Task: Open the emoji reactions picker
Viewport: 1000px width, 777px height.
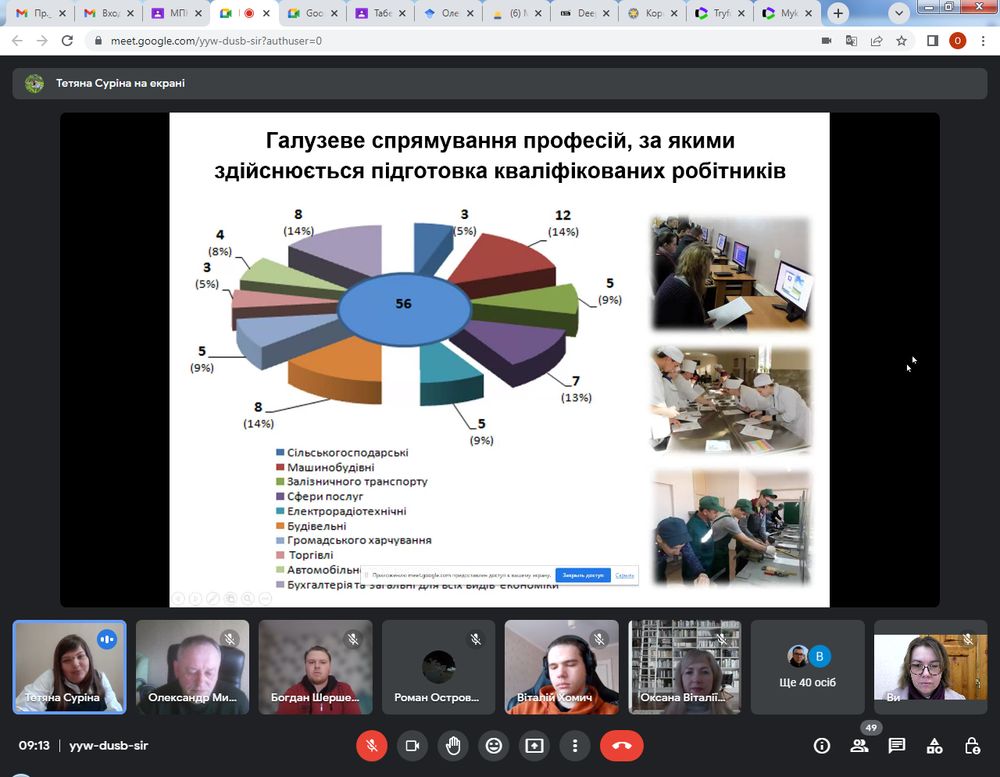Action: (493, 746)
